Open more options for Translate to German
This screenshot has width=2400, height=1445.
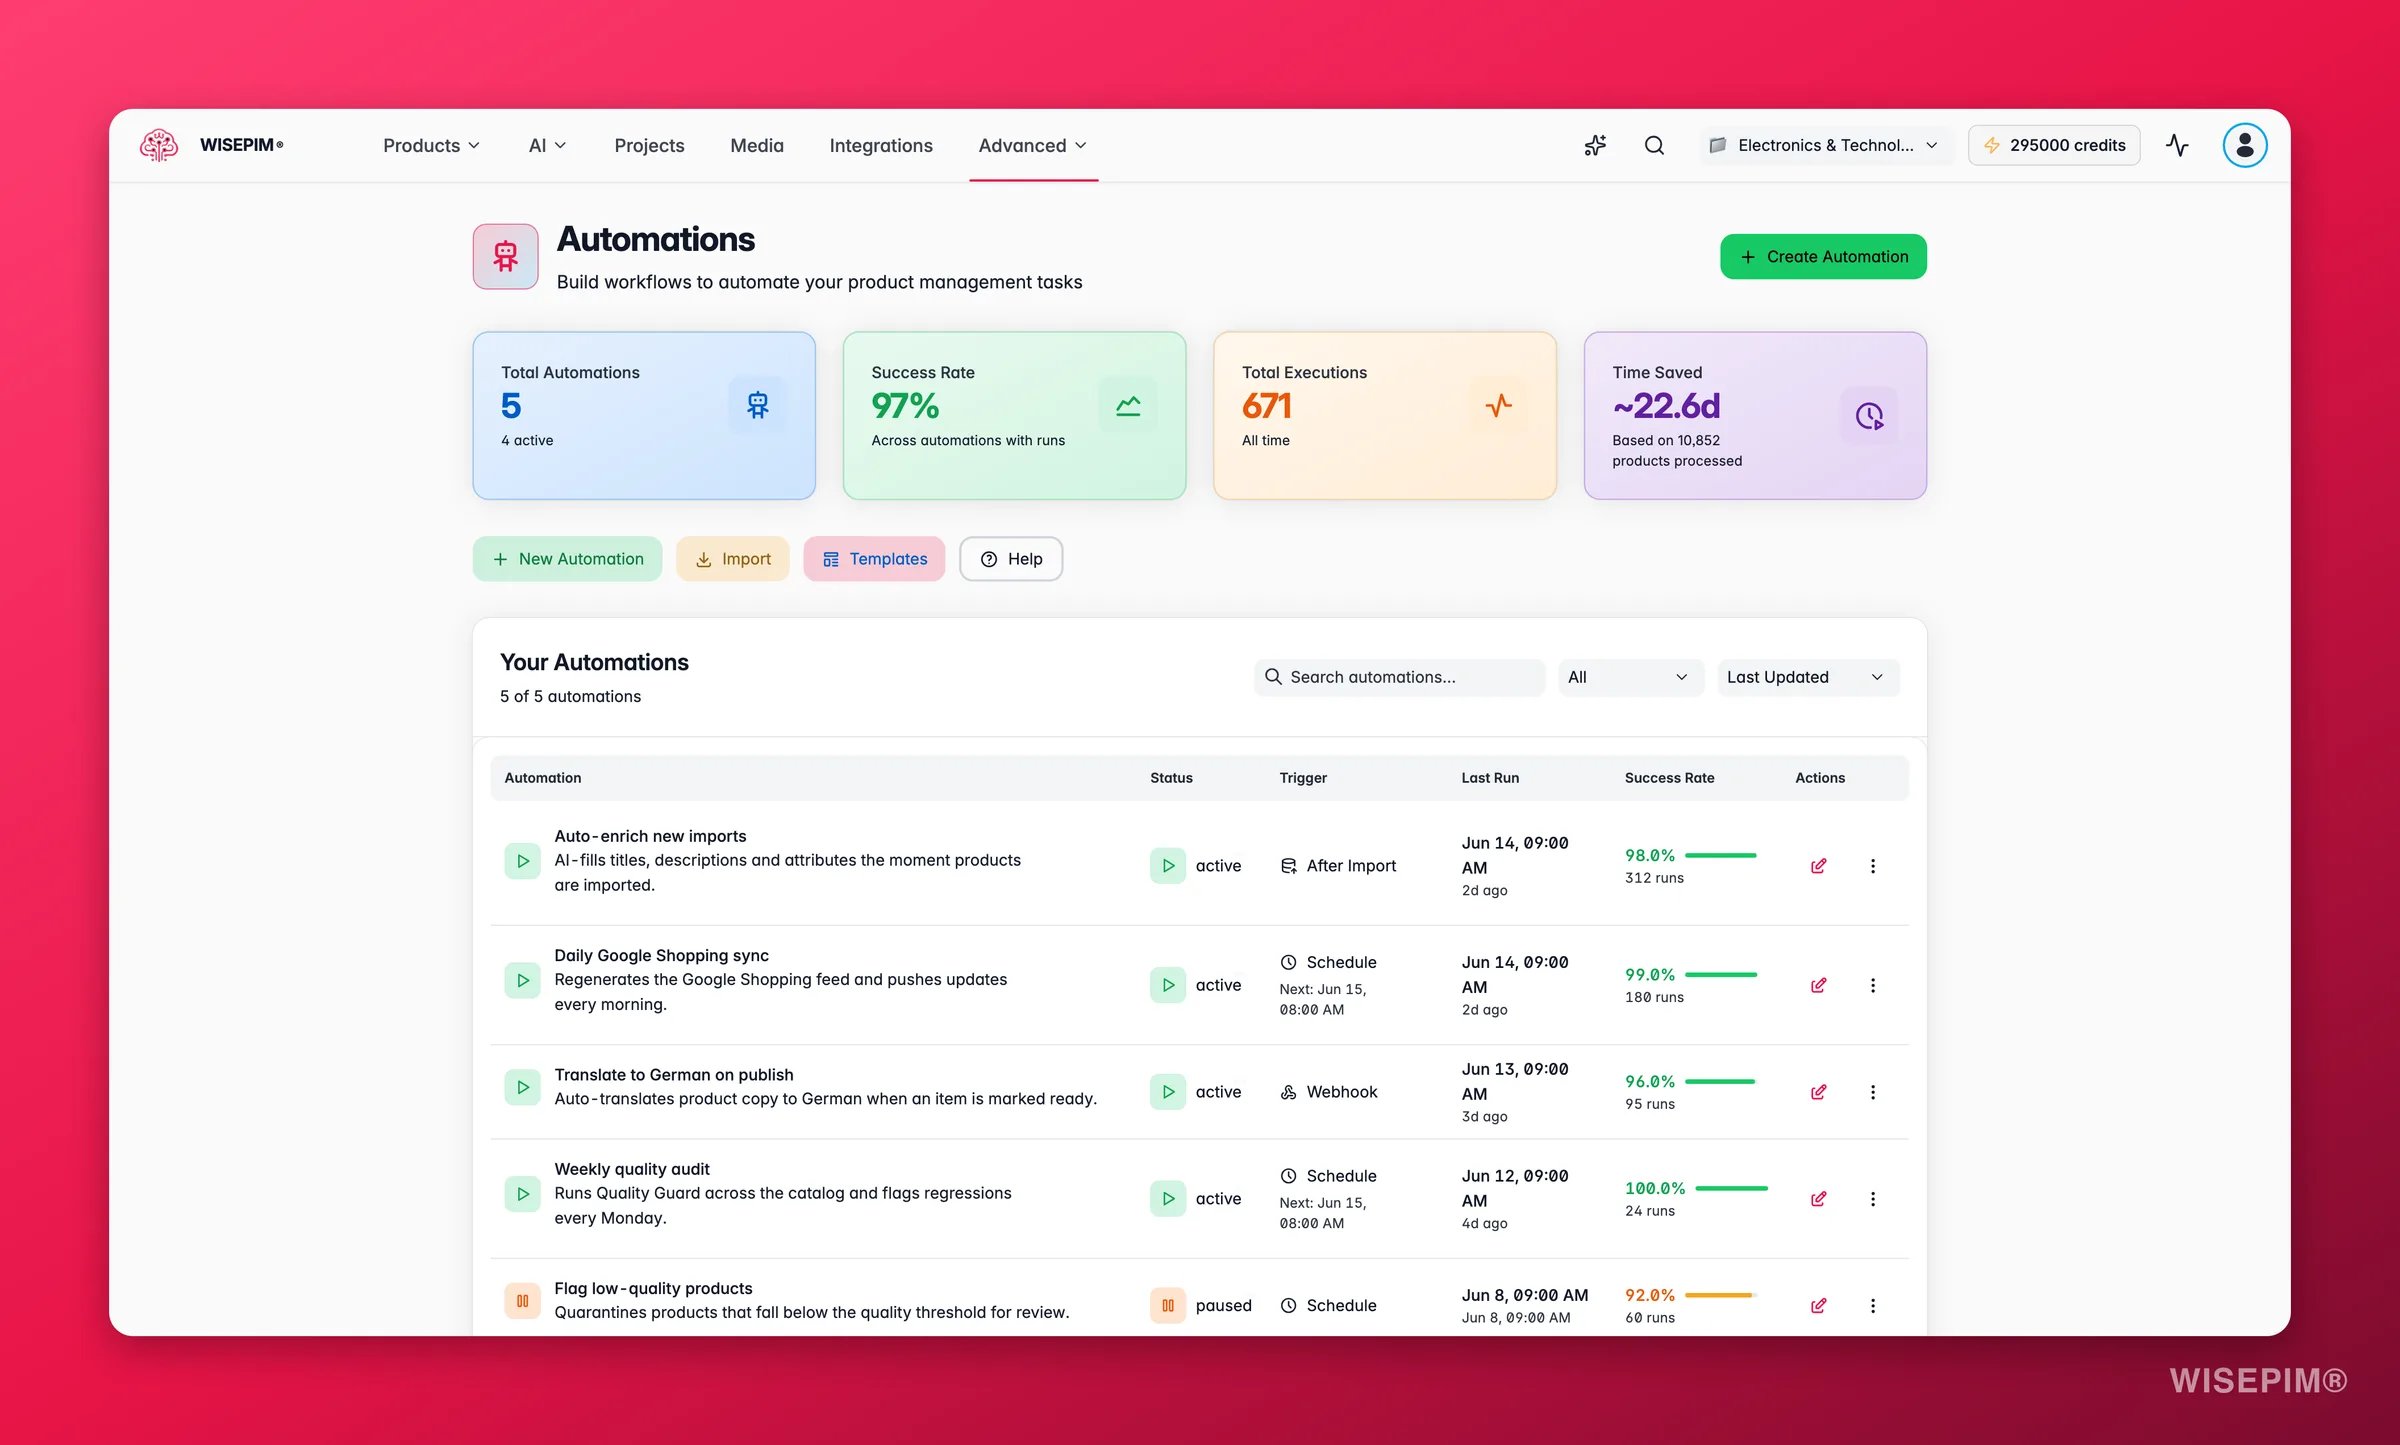coord(1872,1092)
